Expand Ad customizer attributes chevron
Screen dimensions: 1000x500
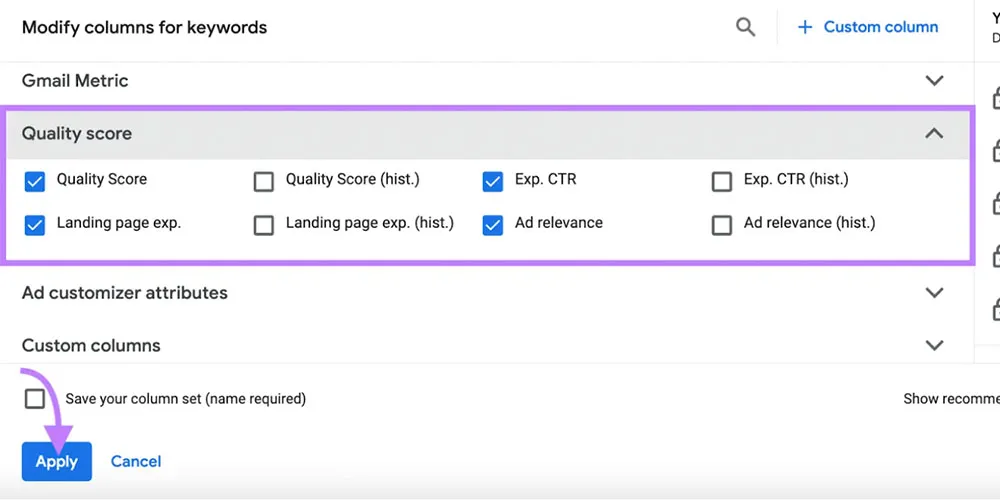934,293
